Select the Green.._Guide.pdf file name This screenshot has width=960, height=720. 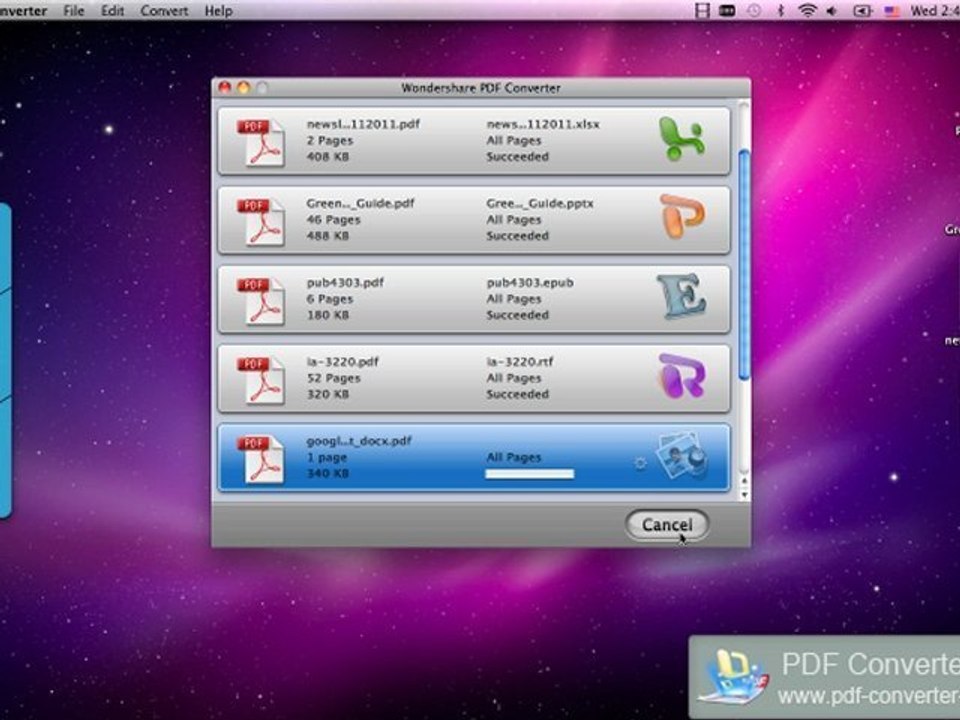360,203
